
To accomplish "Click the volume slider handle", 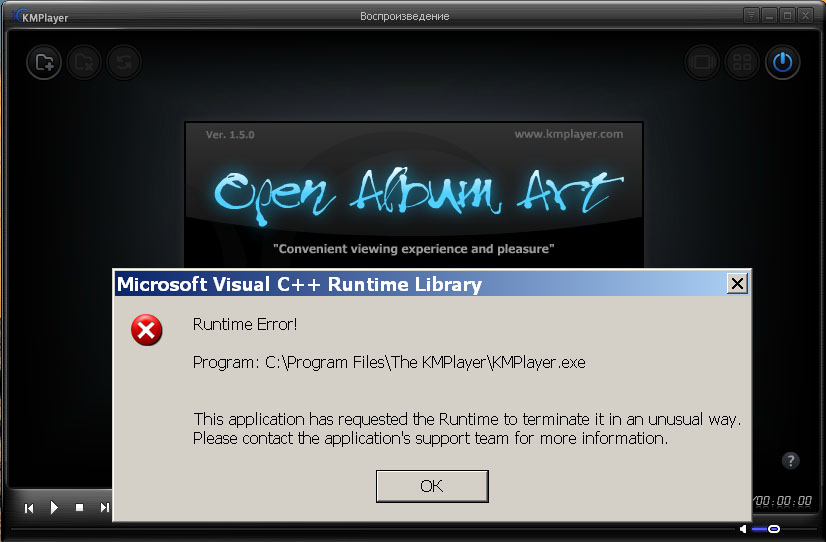I will (x=774, y=528).
